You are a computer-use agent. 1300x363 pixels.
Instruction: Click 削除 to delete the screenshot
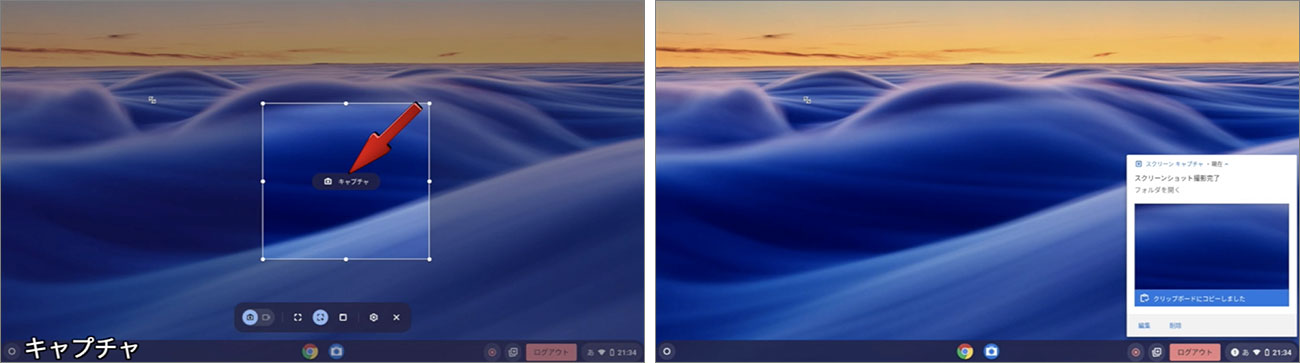pyautogui.click(x=1175, y=325)
